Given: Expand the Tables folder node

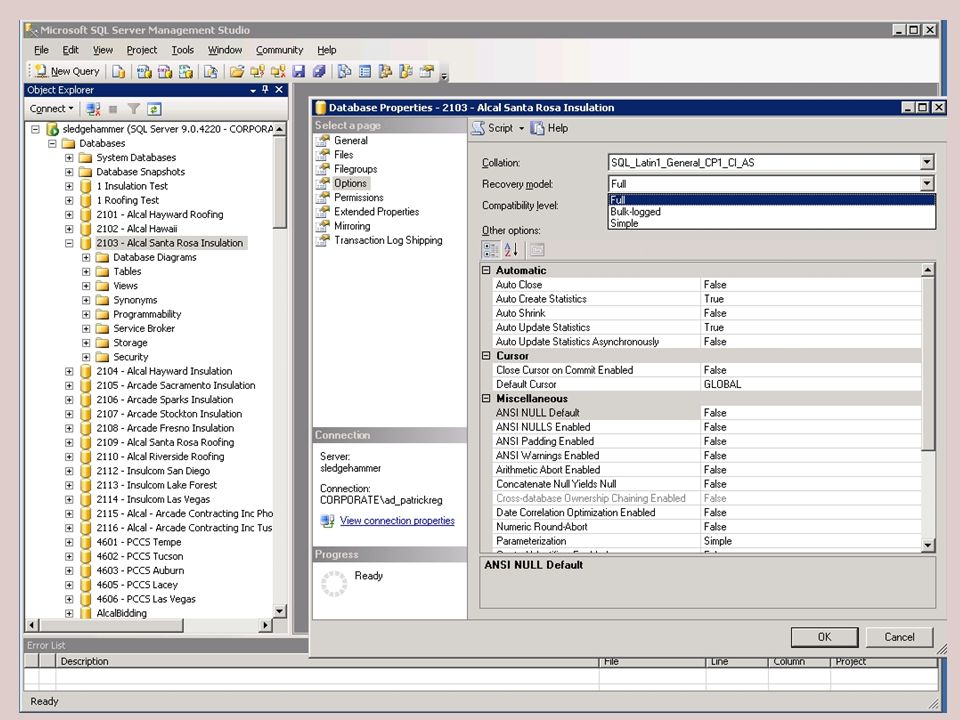Looking at the screenshot, I should point(86,272).
